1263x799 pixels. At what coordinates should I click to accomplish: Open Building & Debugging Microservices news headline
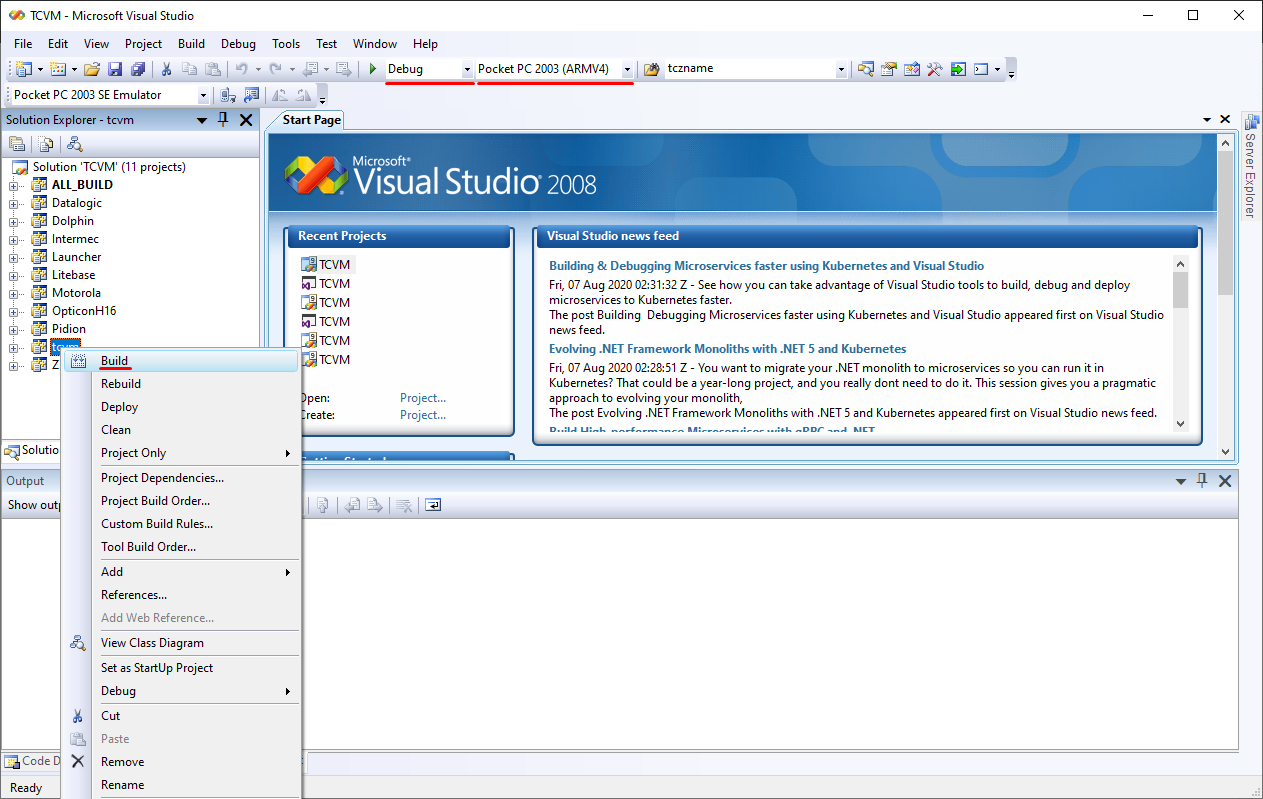[x=767, y=266]
